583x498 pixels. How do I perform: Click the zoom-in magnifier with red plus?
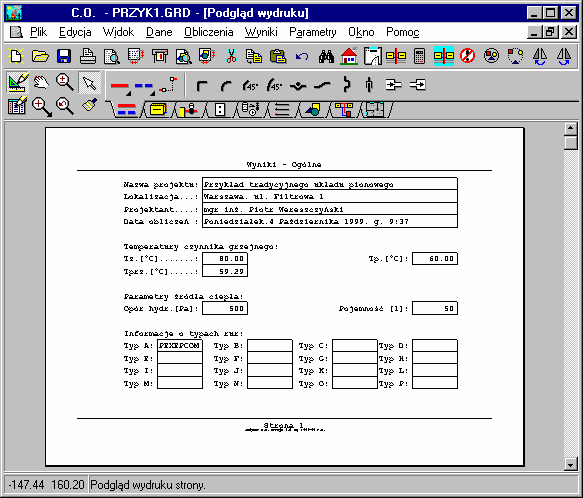click(41, 107)
